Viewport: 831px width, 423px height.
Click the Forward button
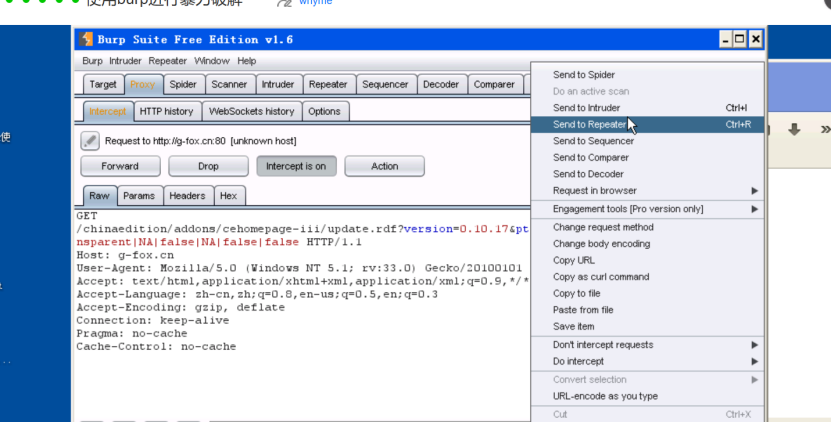[120, 166]
